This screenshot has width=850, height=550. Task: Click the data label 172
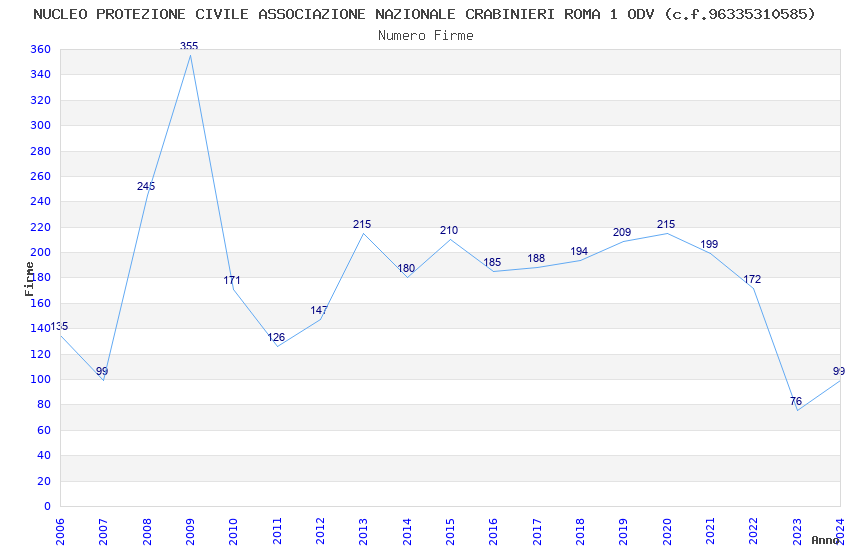[x=752, y=280]
